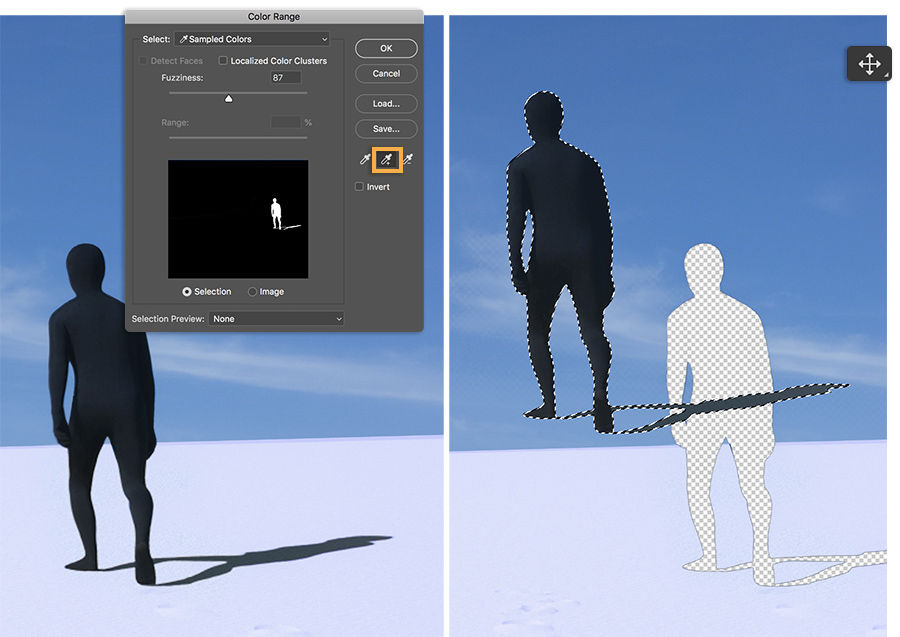The image size is (900, 637).
Task: Confirm with the OK button
Action: (386, 48)
